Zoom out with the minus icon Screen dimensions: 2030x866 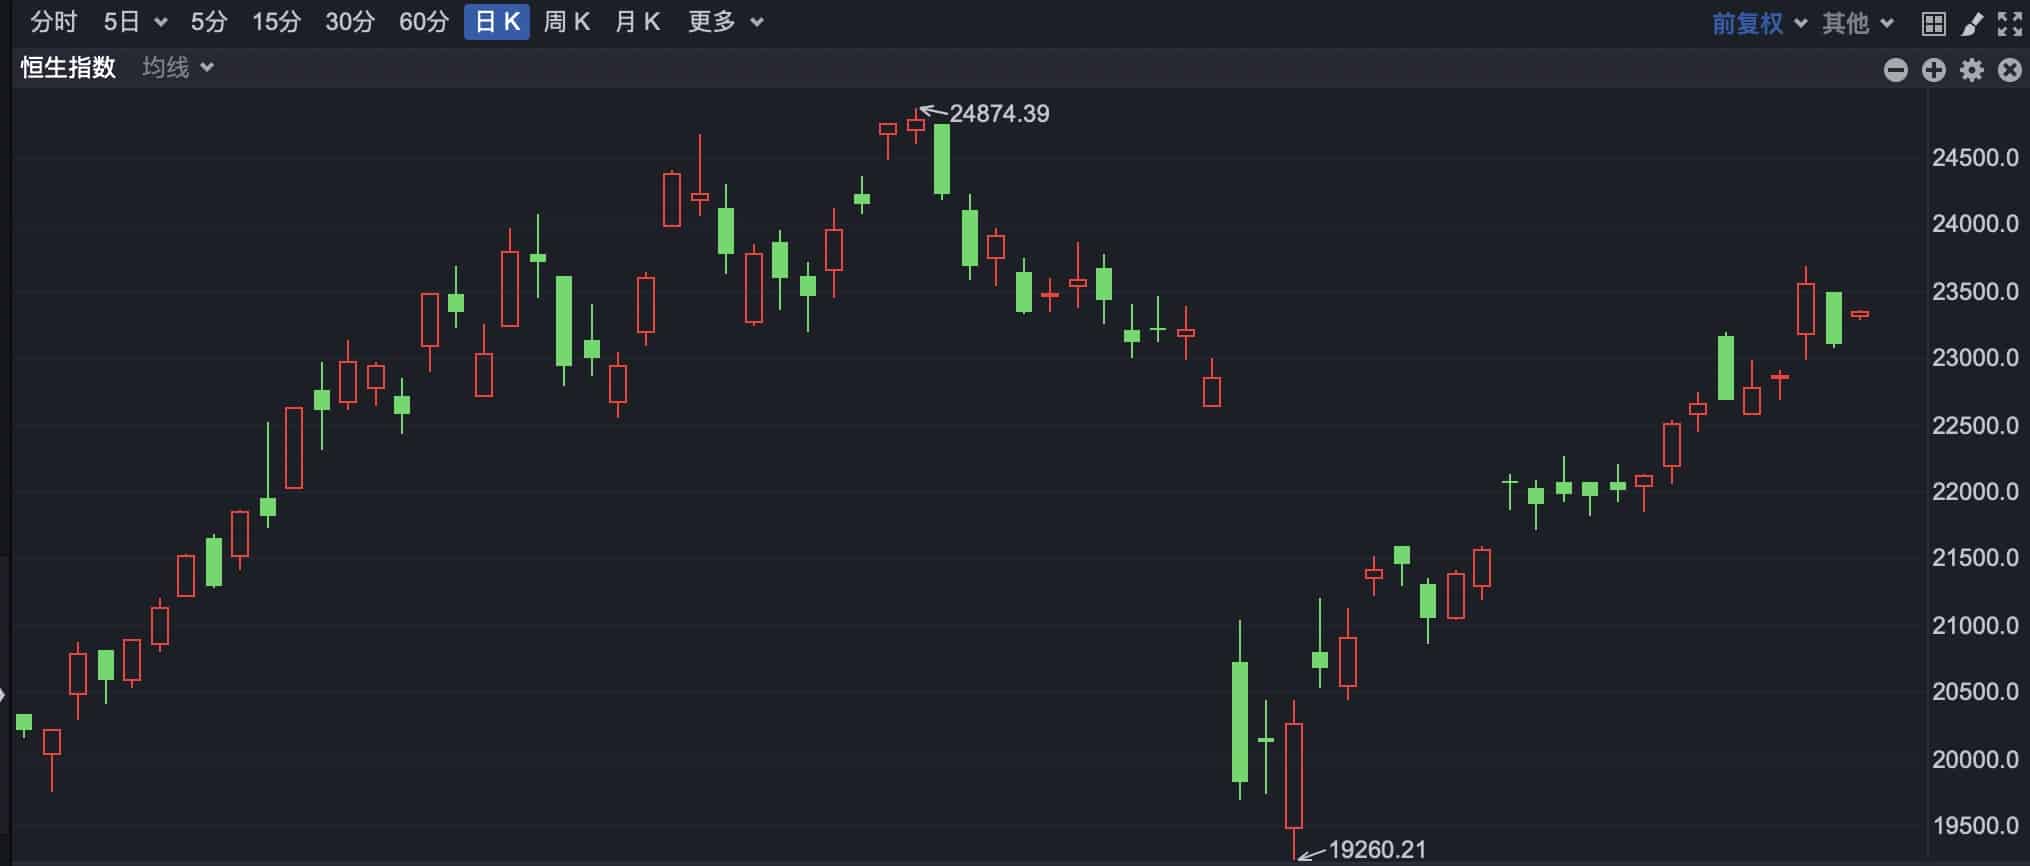click(x=1895, y=70)
